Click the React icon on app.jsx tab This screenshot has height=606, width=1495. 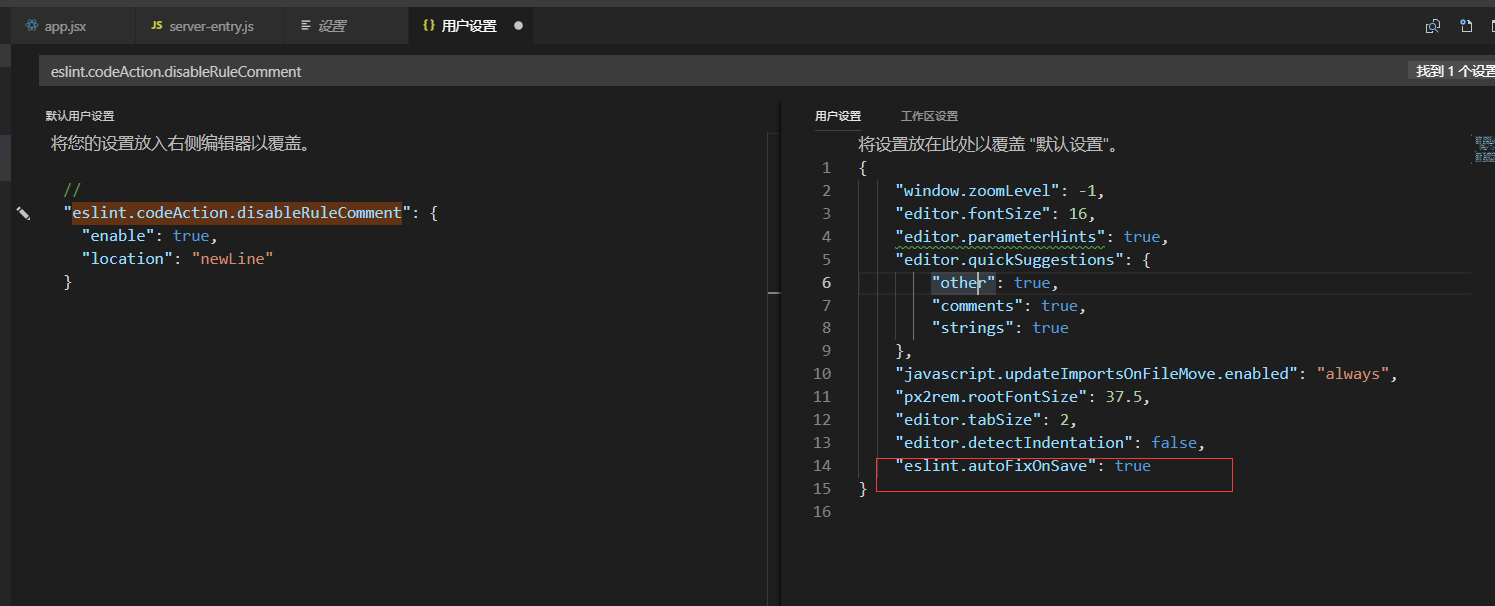32,26
